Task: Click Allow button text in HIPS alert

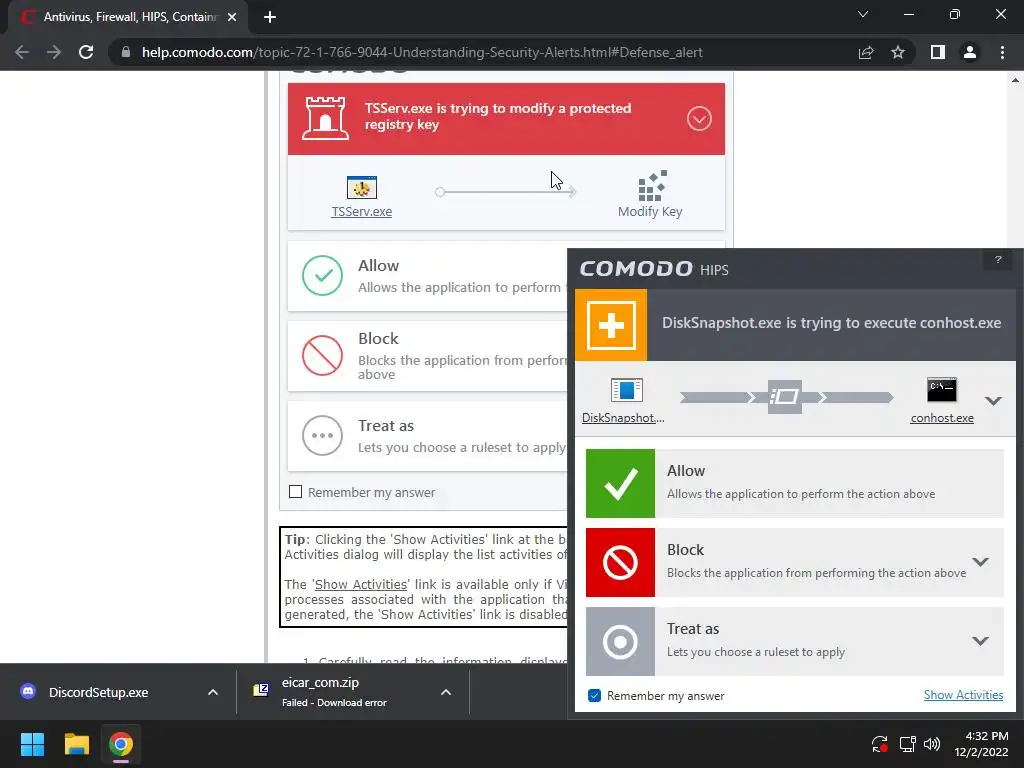Action: click(x=686, y=471)
